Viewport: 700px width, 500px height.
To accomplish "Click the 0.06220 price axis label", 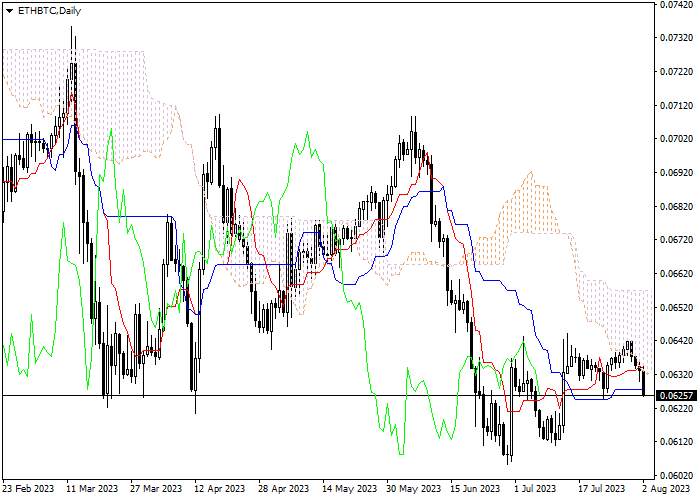I will coord(677,408).
